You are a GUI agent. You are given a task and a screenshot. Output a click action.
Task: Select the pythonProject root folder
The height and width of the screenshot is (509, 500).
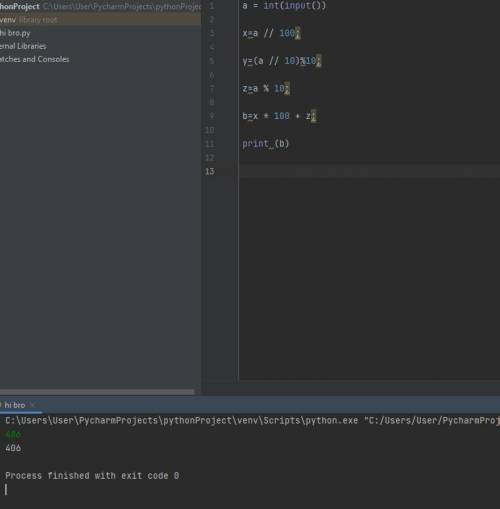click(x=20, y=6)
